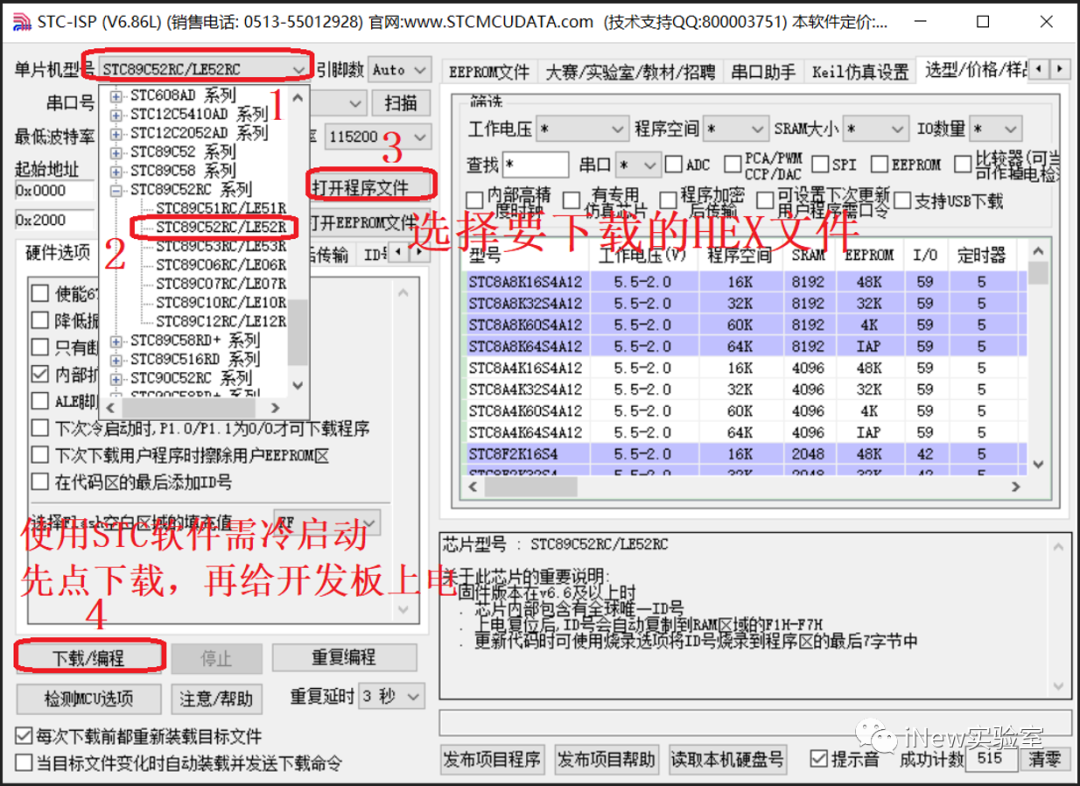The height and width of the screenshot is (786, 1080).
Task: Open the pin count Auto dropdown
Action: (x=399, y=70)
